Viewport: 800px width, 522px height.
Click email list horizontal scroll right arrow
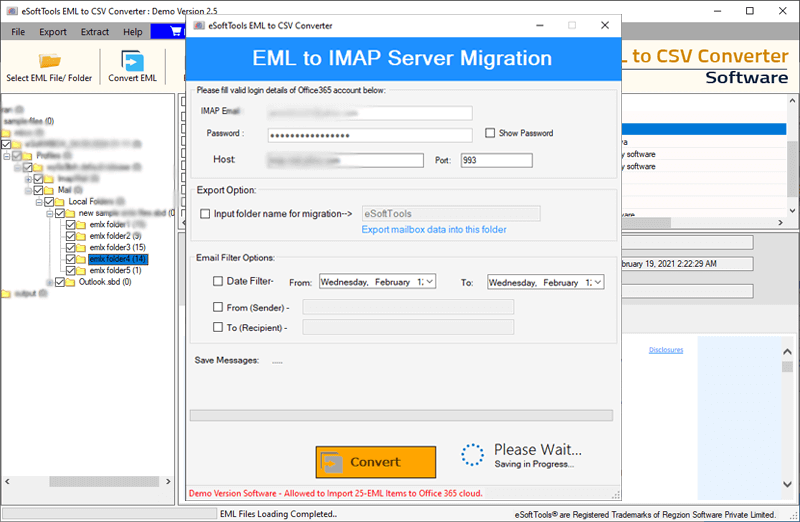[x=780, y=222]
